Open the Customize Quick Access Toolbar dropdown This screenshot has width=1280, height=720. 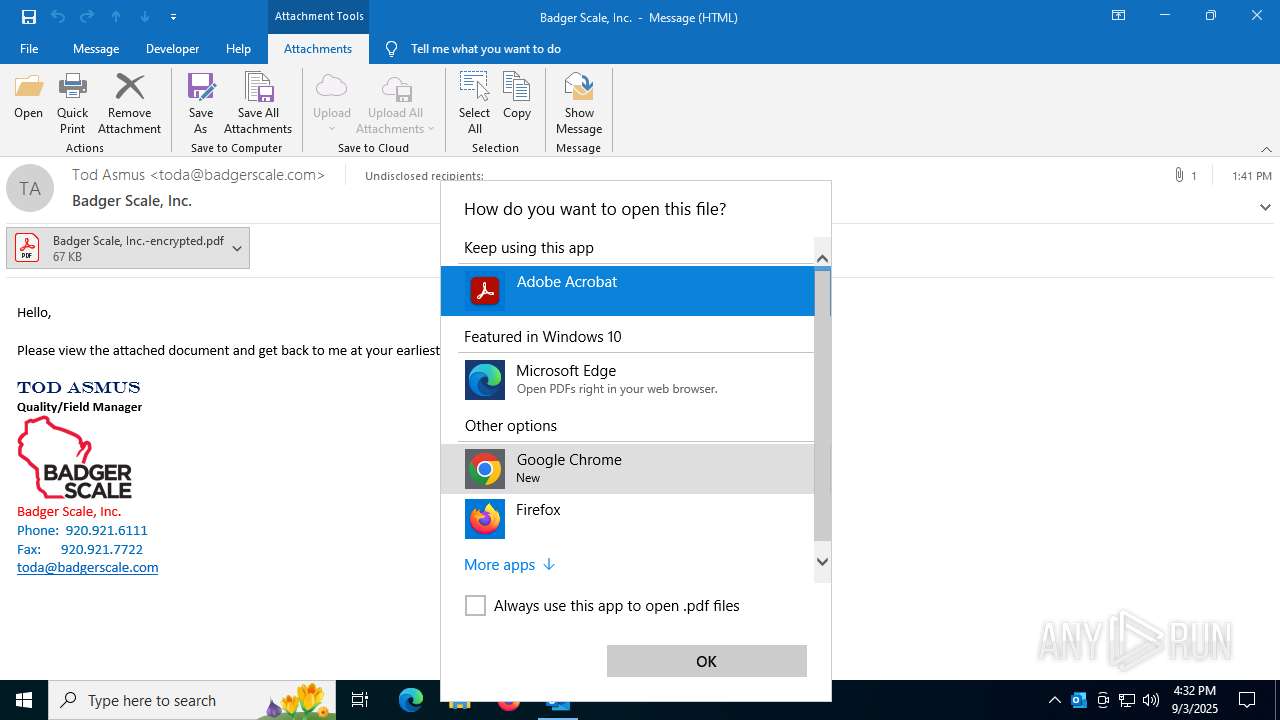[173, 17]
